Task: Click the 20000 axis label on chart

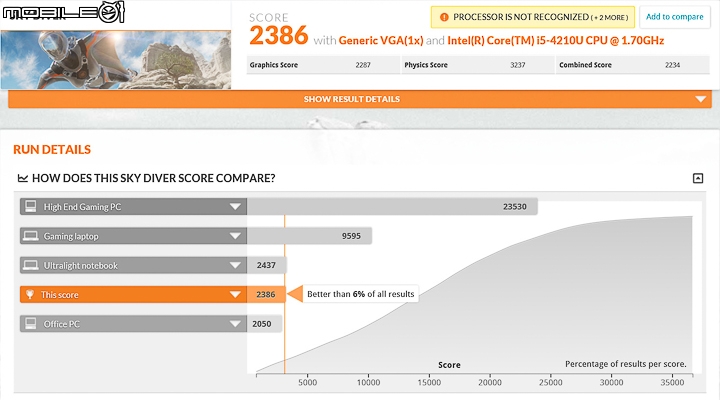Action: pyautogui.click(x=489, y=383)
